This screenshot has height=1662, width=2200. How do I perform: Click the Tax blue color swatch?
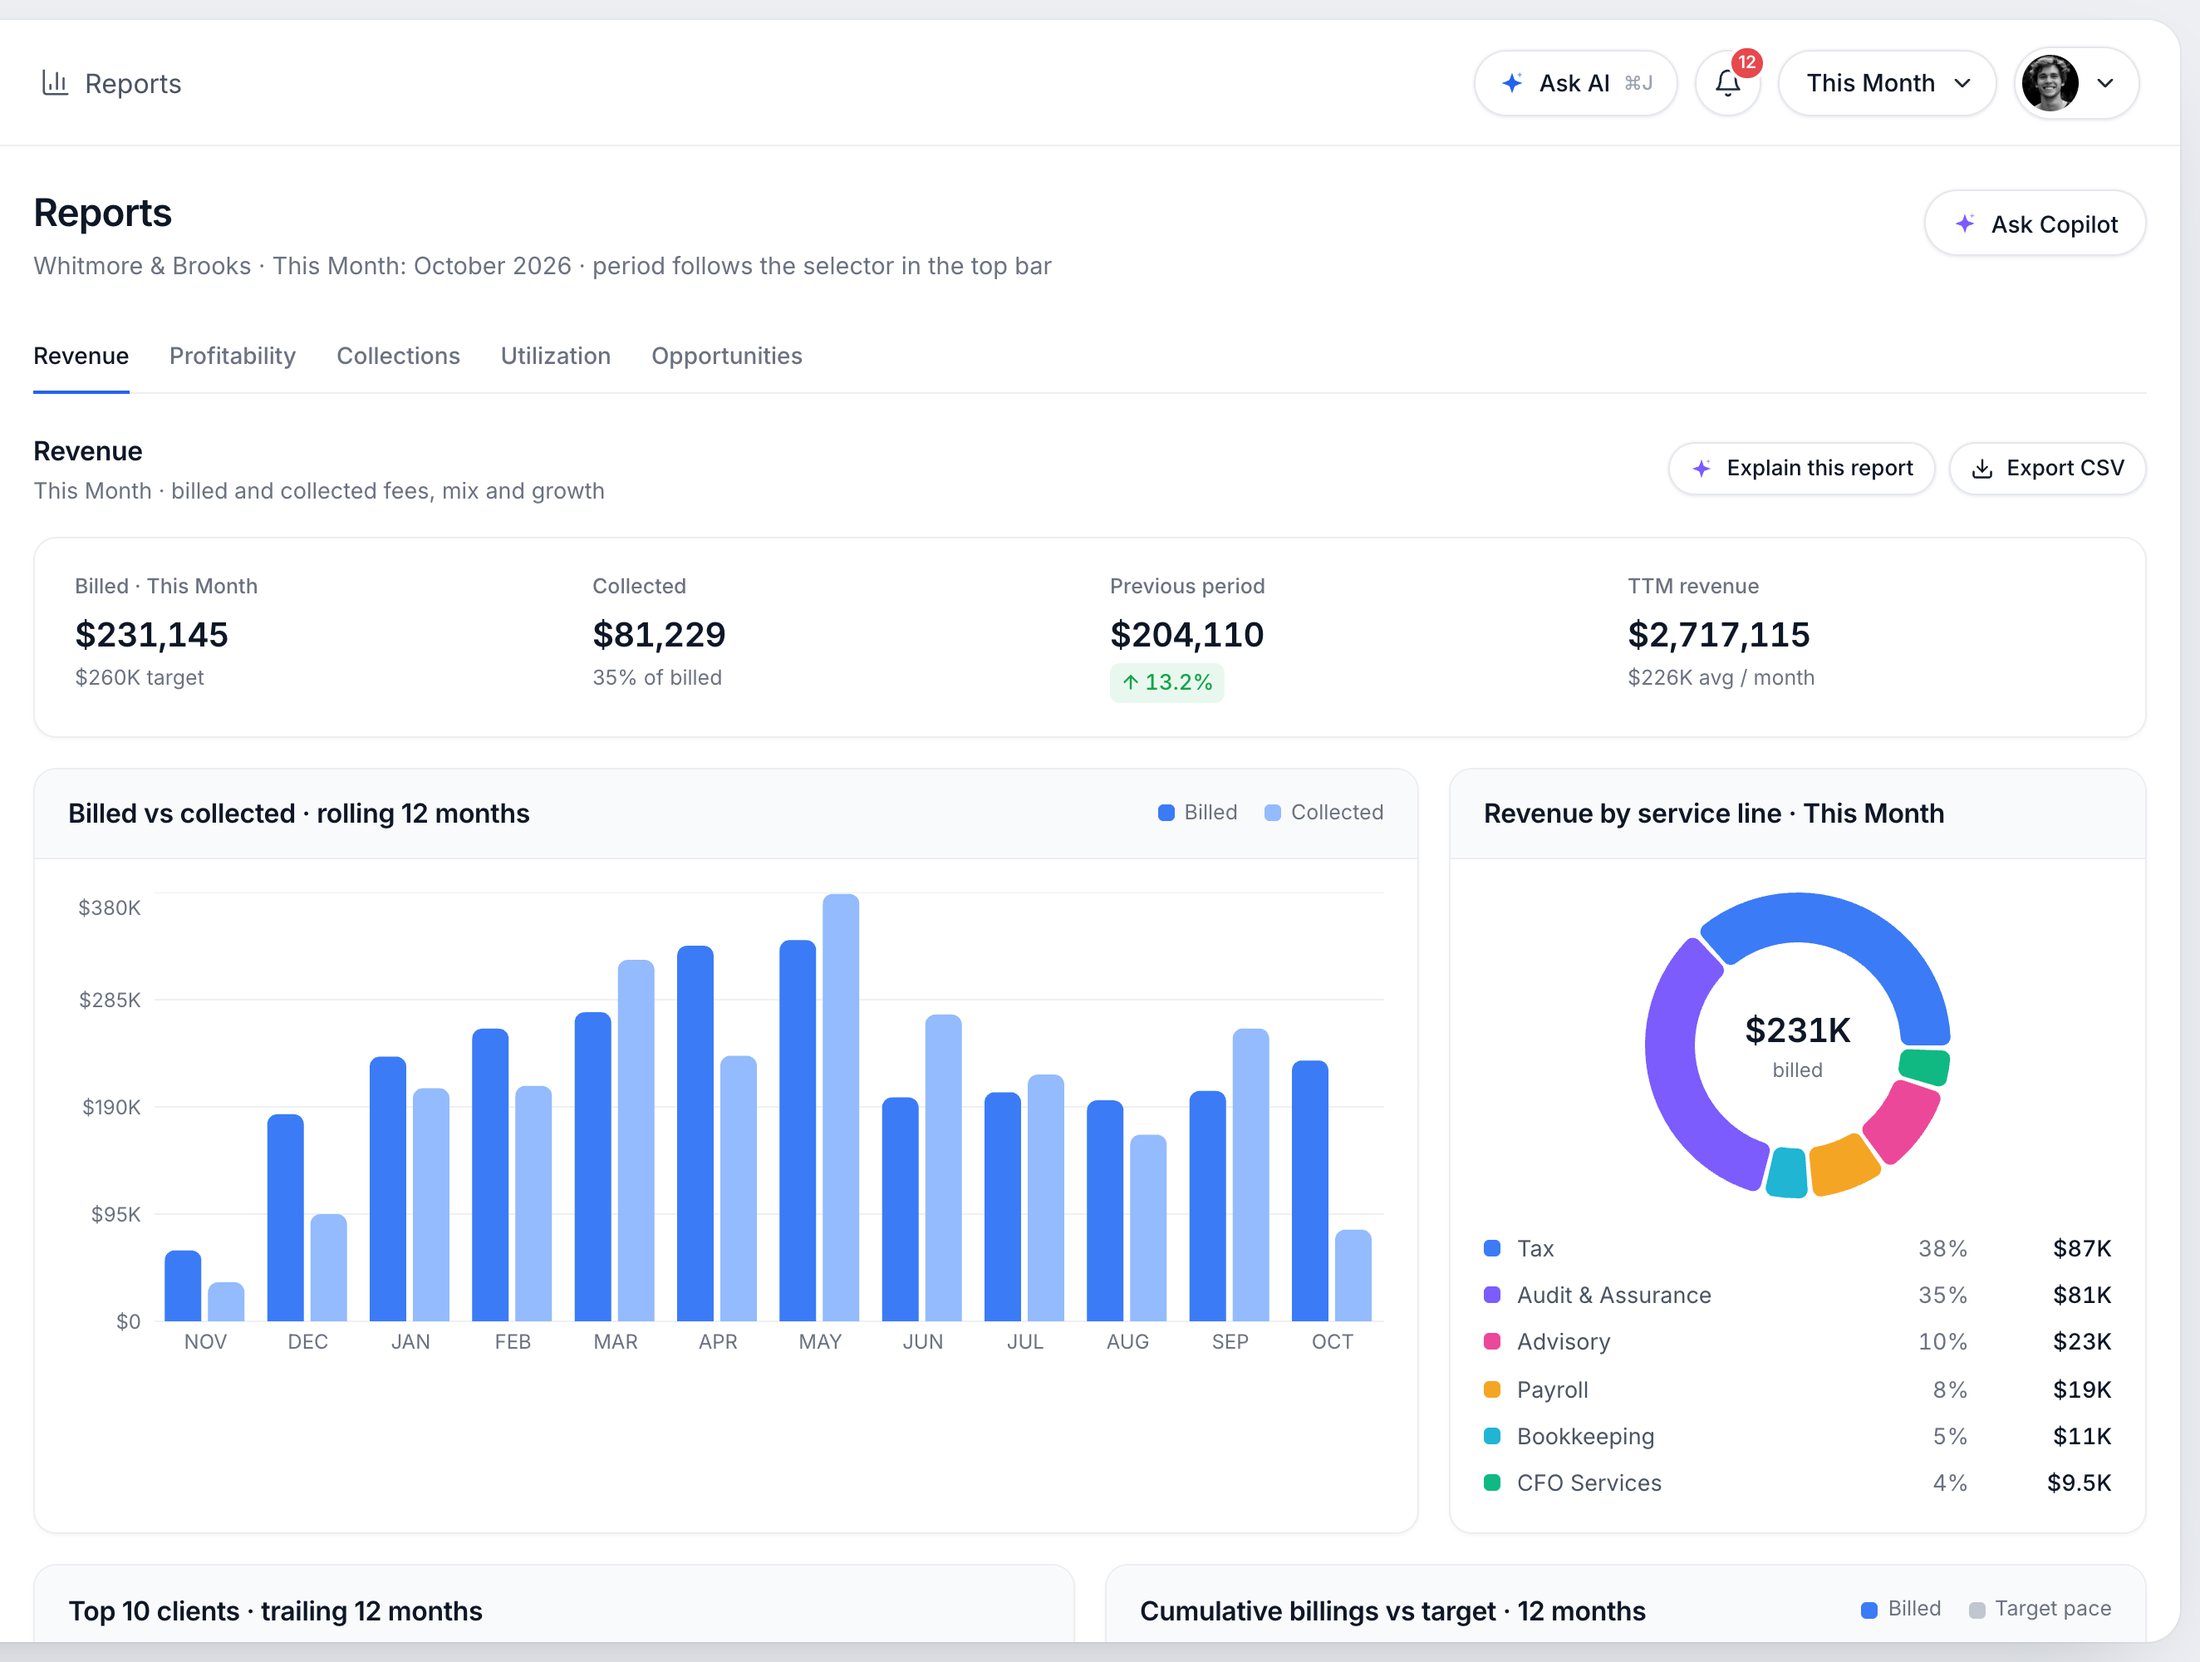click(x=1492, y=1248)
